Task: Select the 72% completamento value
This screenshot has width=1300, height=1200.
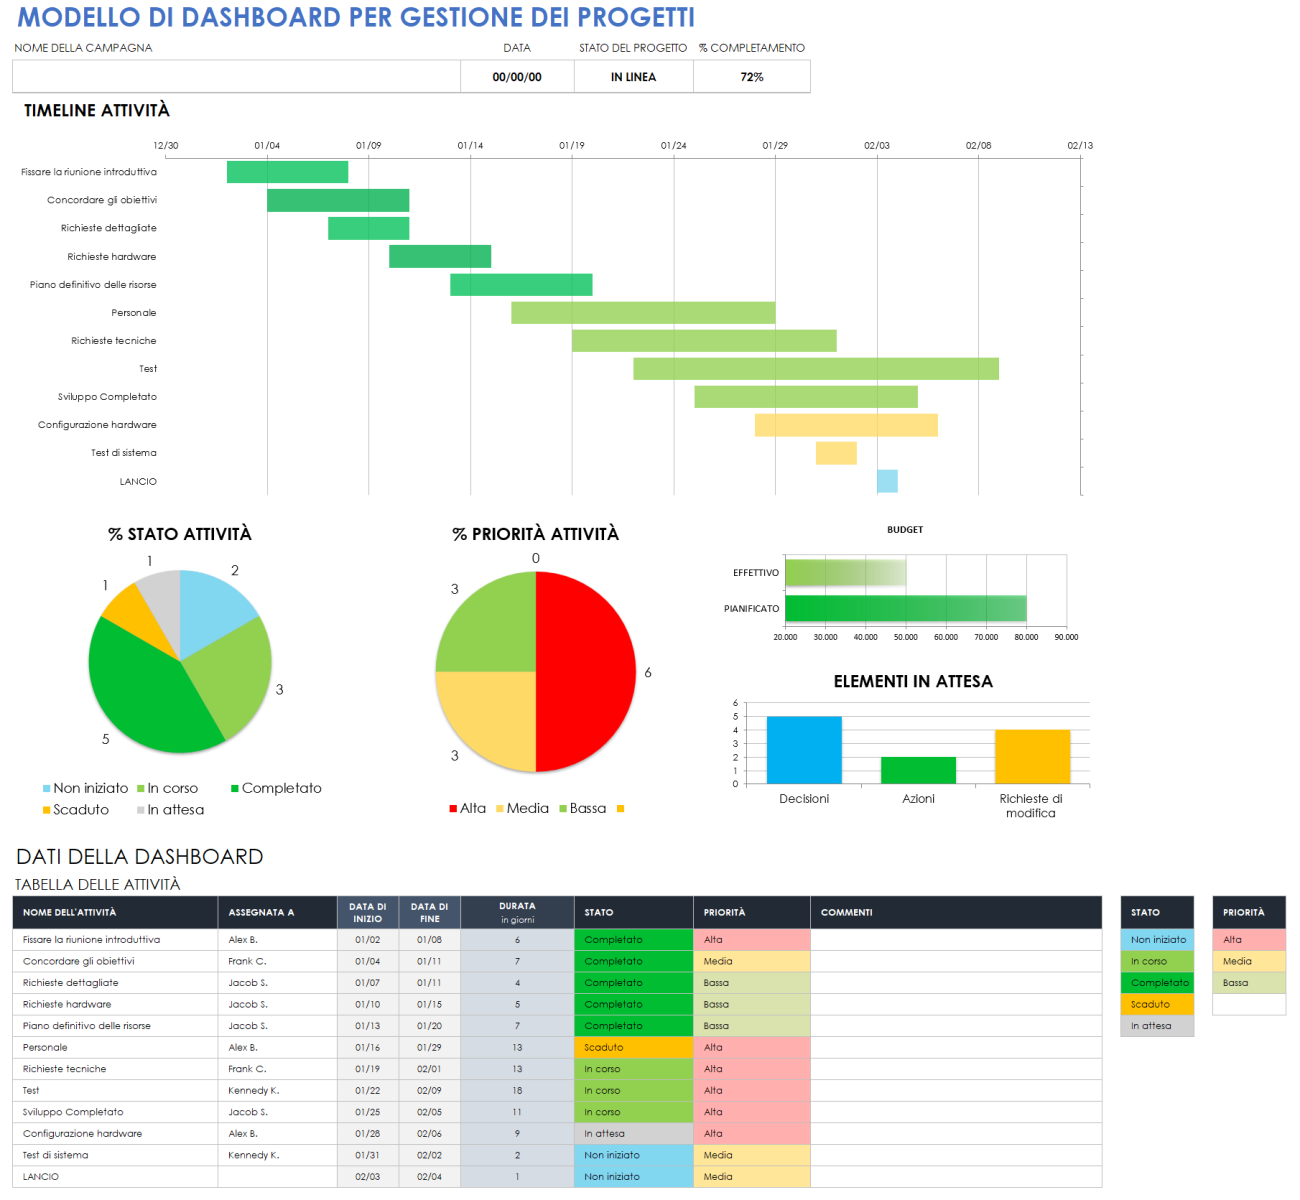Action: (751, 76)
